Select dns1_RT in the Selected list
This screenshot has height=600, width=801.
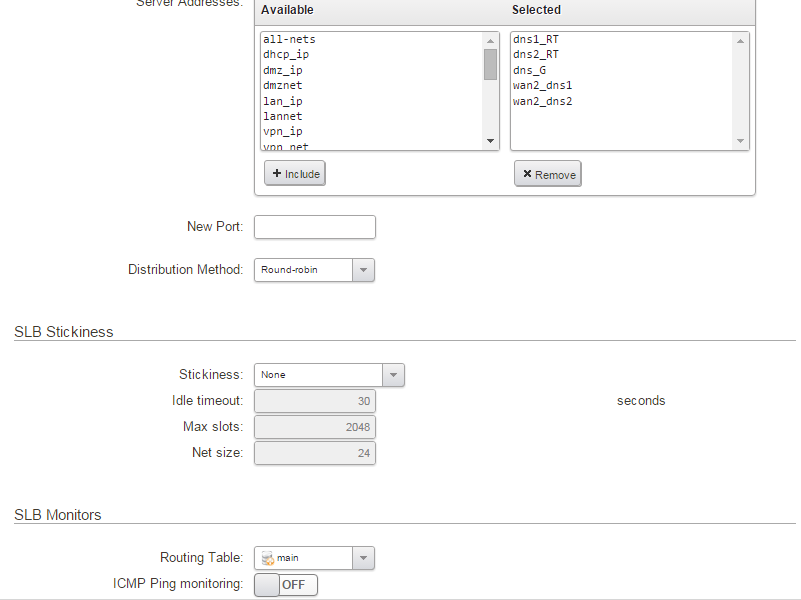tap(535, 39)
